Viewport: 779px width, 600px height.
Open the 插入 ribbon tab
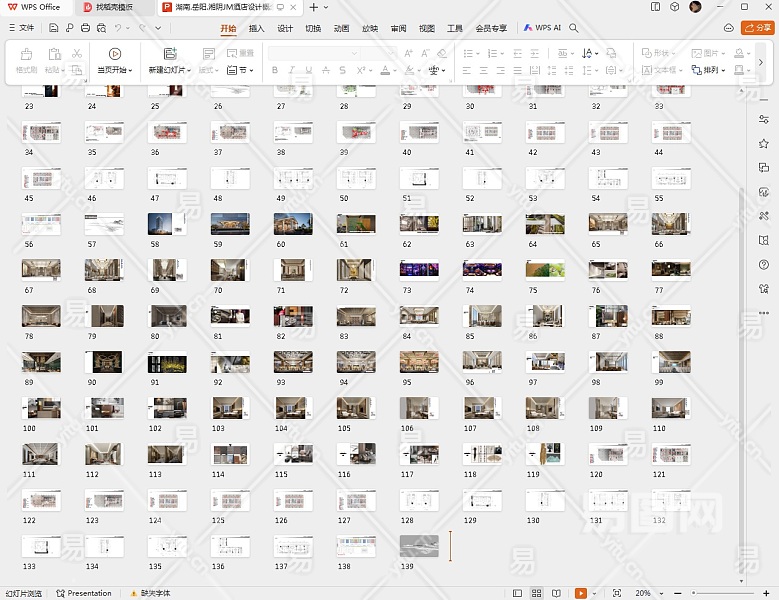[256, 28]
